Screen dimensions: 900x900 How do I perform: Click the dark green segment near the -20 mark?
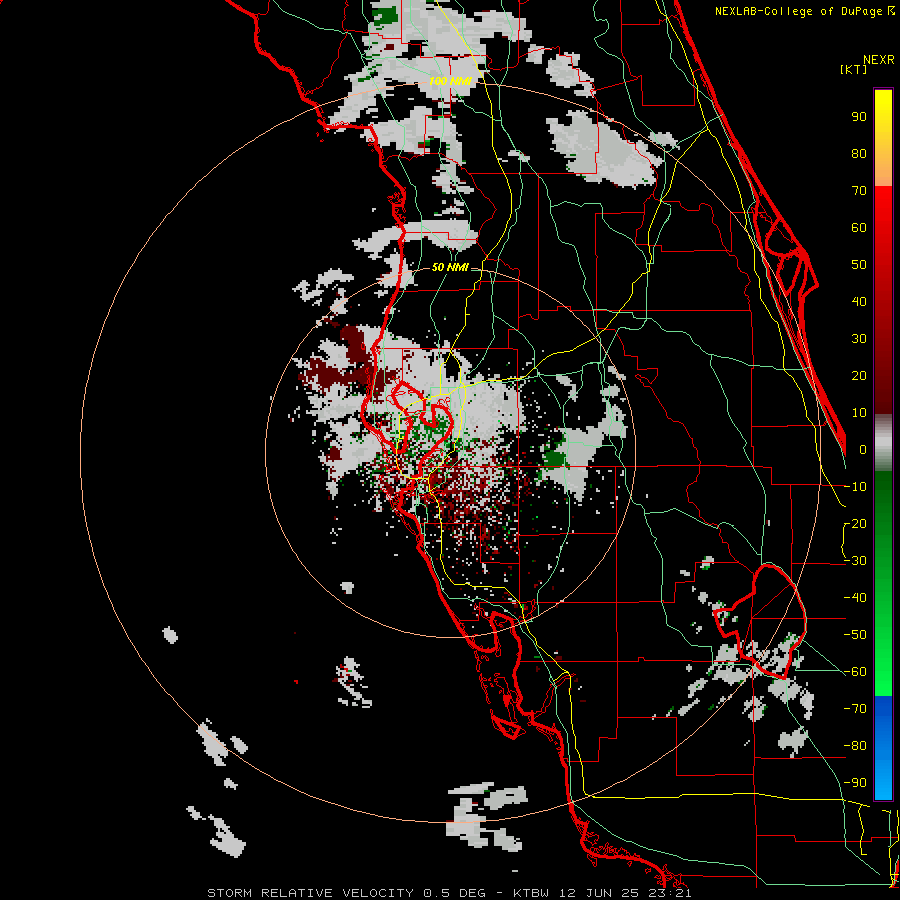883,517
